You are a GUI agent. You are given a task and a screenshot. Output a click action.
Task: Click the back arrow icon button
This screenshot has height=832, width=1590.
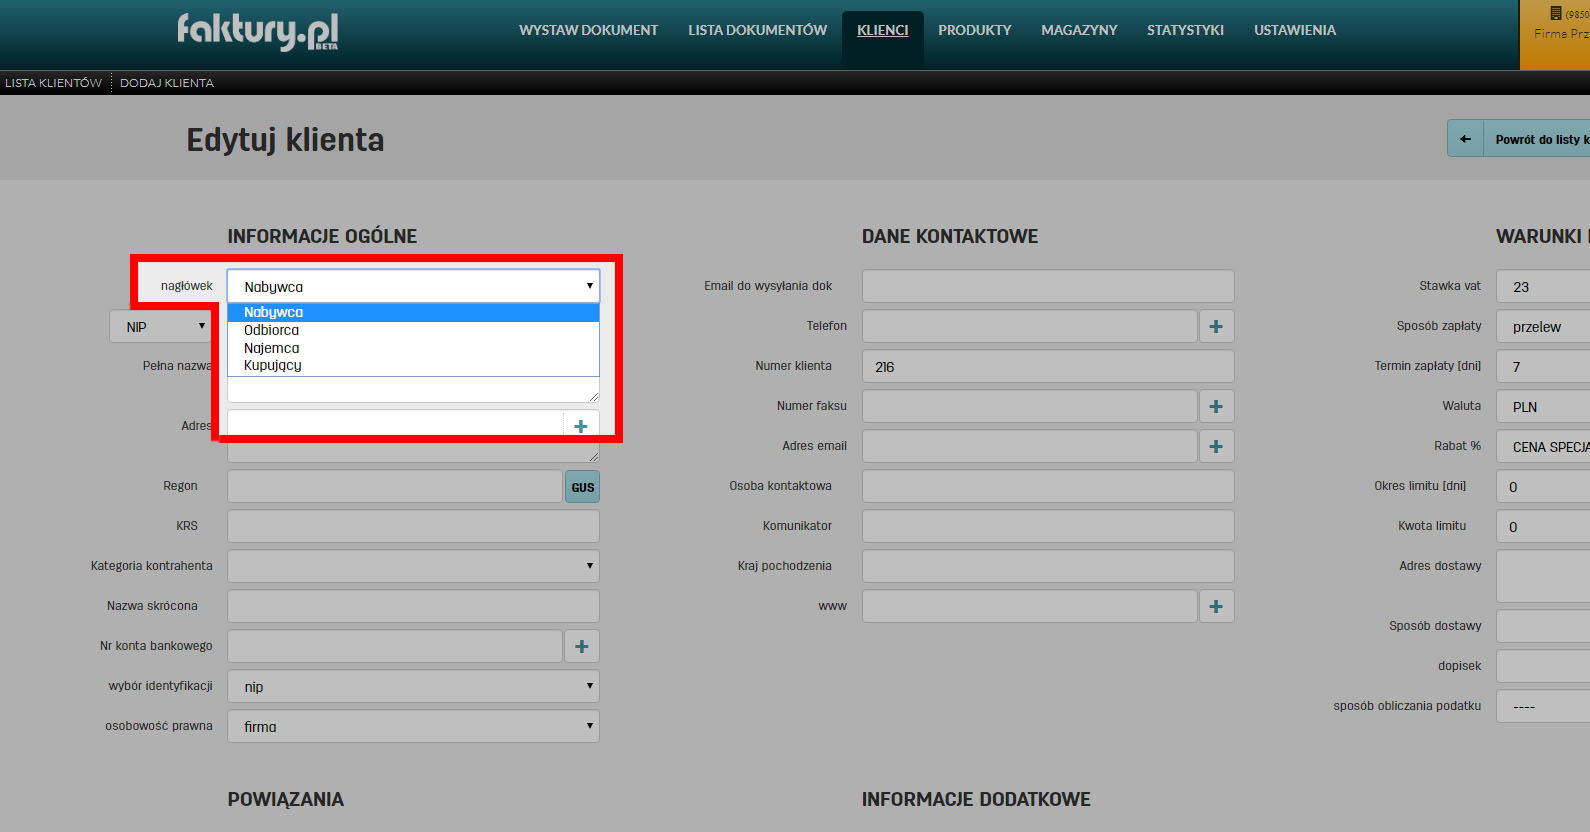[1465, 139]
